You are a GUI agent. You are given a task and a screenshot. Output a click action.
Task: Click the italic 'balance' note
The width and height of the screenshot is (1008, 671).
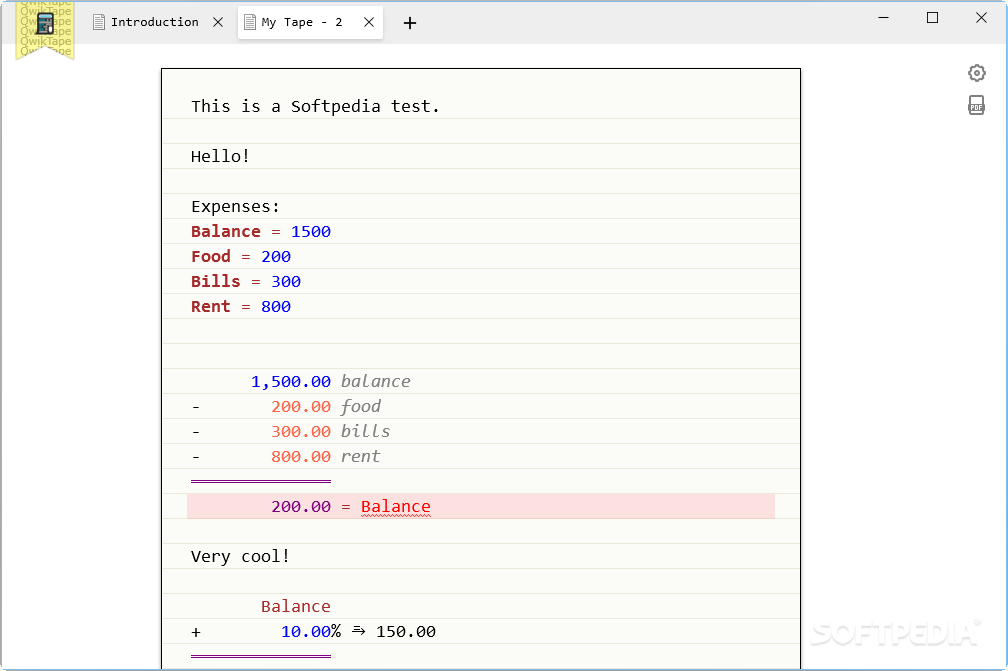(375, 382)
